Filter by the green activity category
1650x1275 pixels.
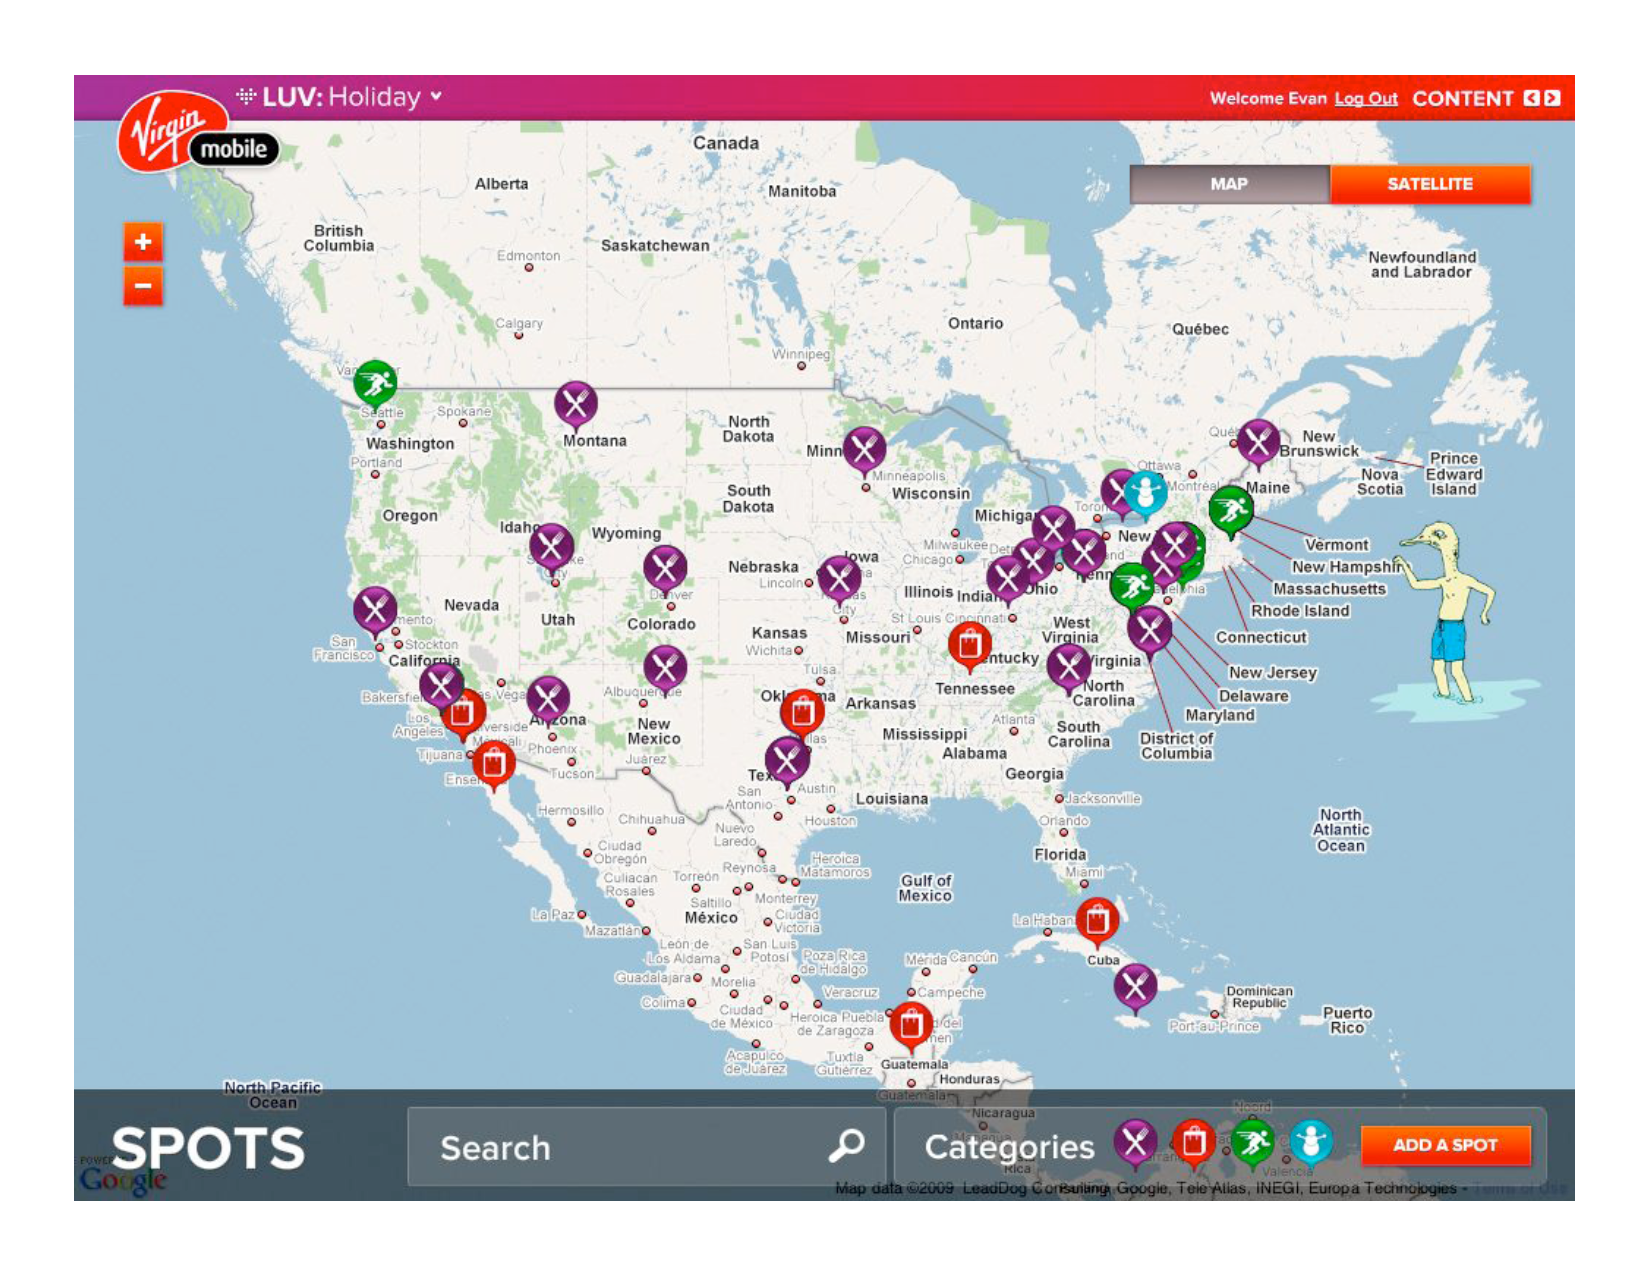click(x=1251, y=1142)
